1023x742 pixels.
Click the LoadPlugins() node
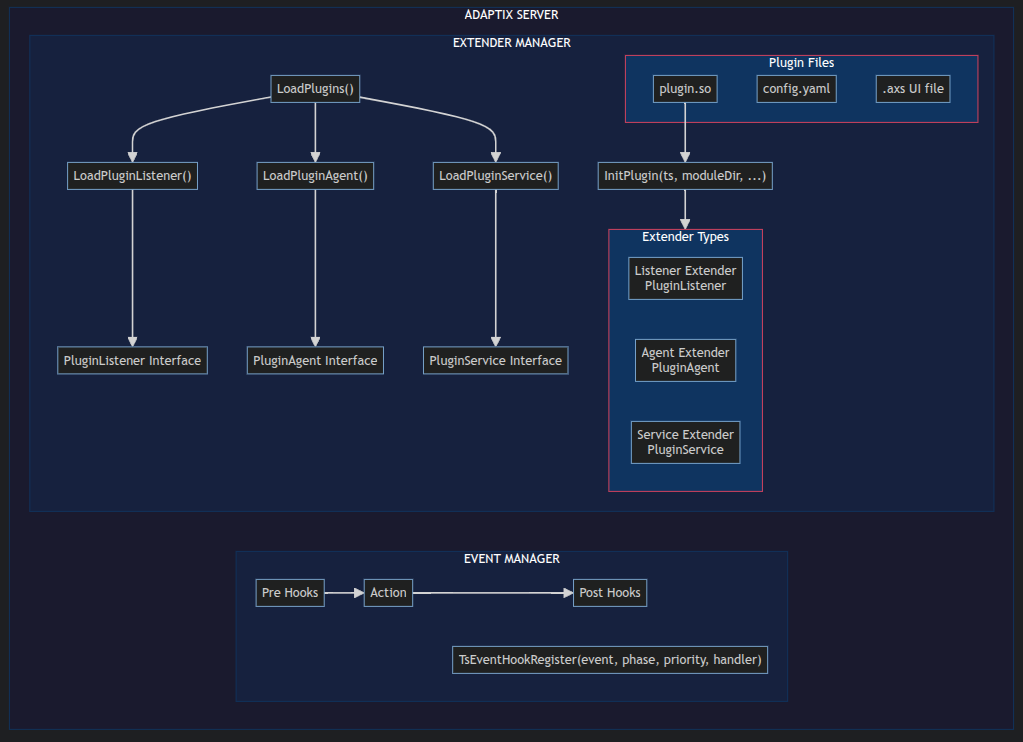[315, 89]
